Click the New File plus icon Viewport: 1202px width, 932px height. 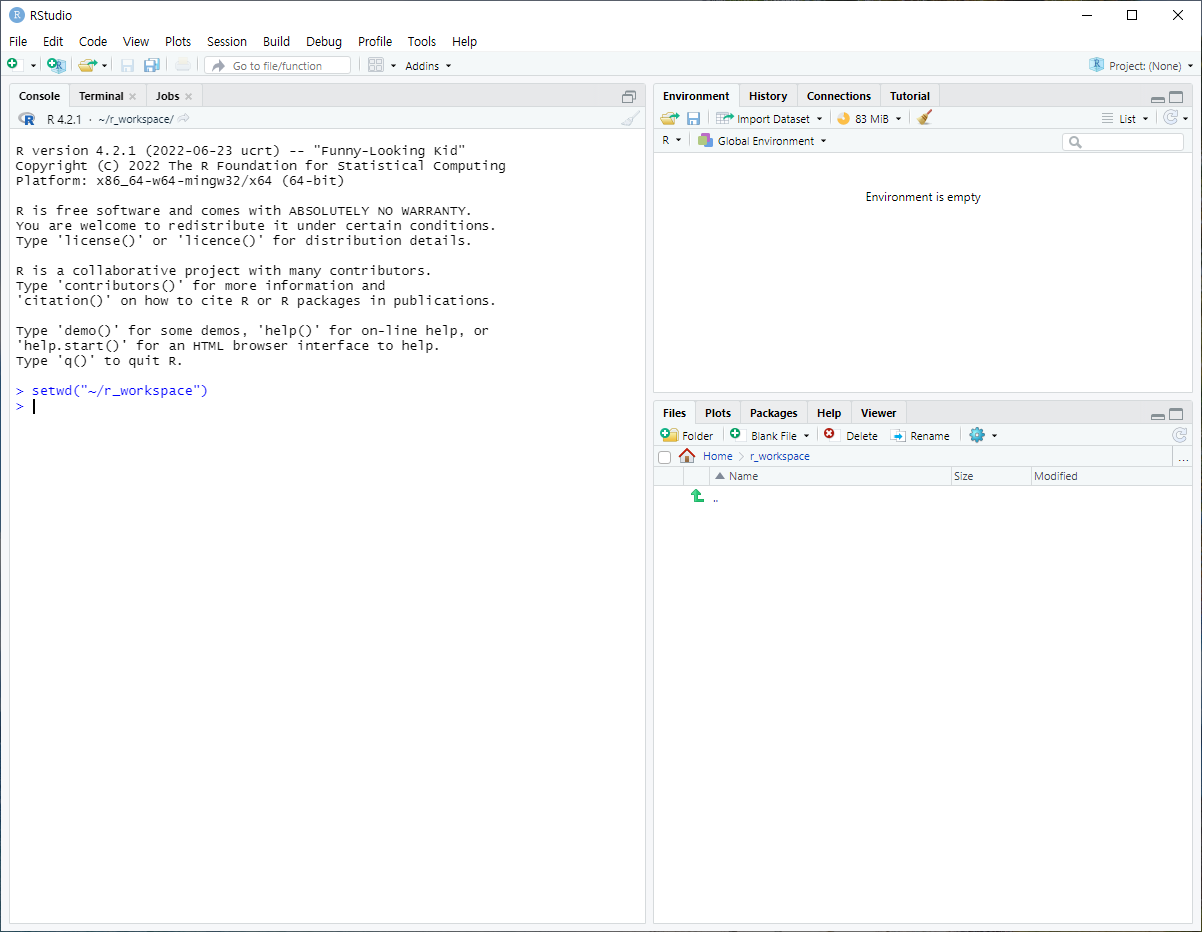[13, 65]
